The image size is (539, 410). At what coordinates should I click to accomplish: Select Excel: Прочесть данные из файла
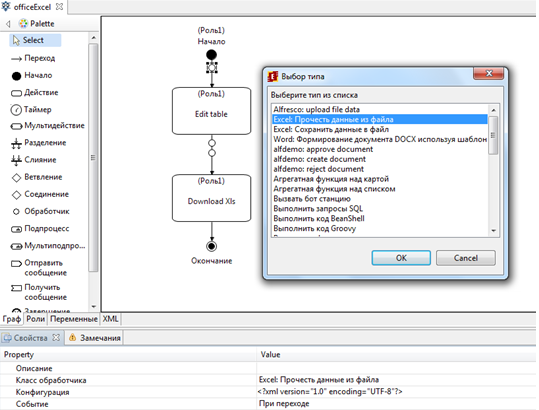click(x=380, y=120)
